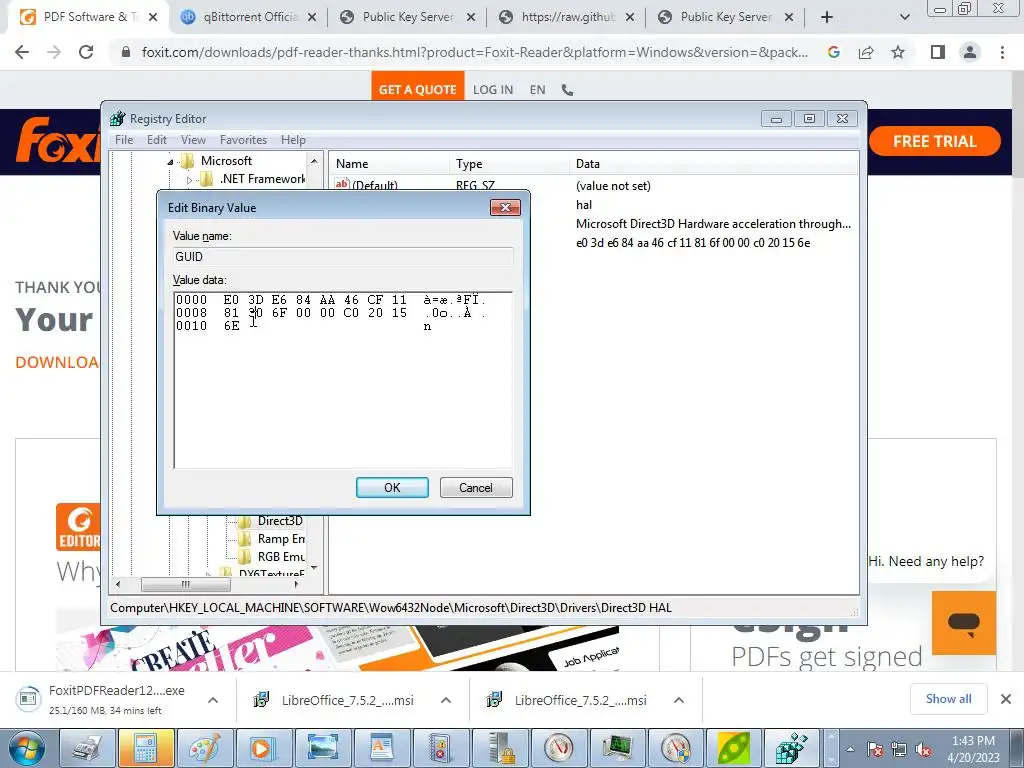Confirm the binary edit with OK

(392, 488)
